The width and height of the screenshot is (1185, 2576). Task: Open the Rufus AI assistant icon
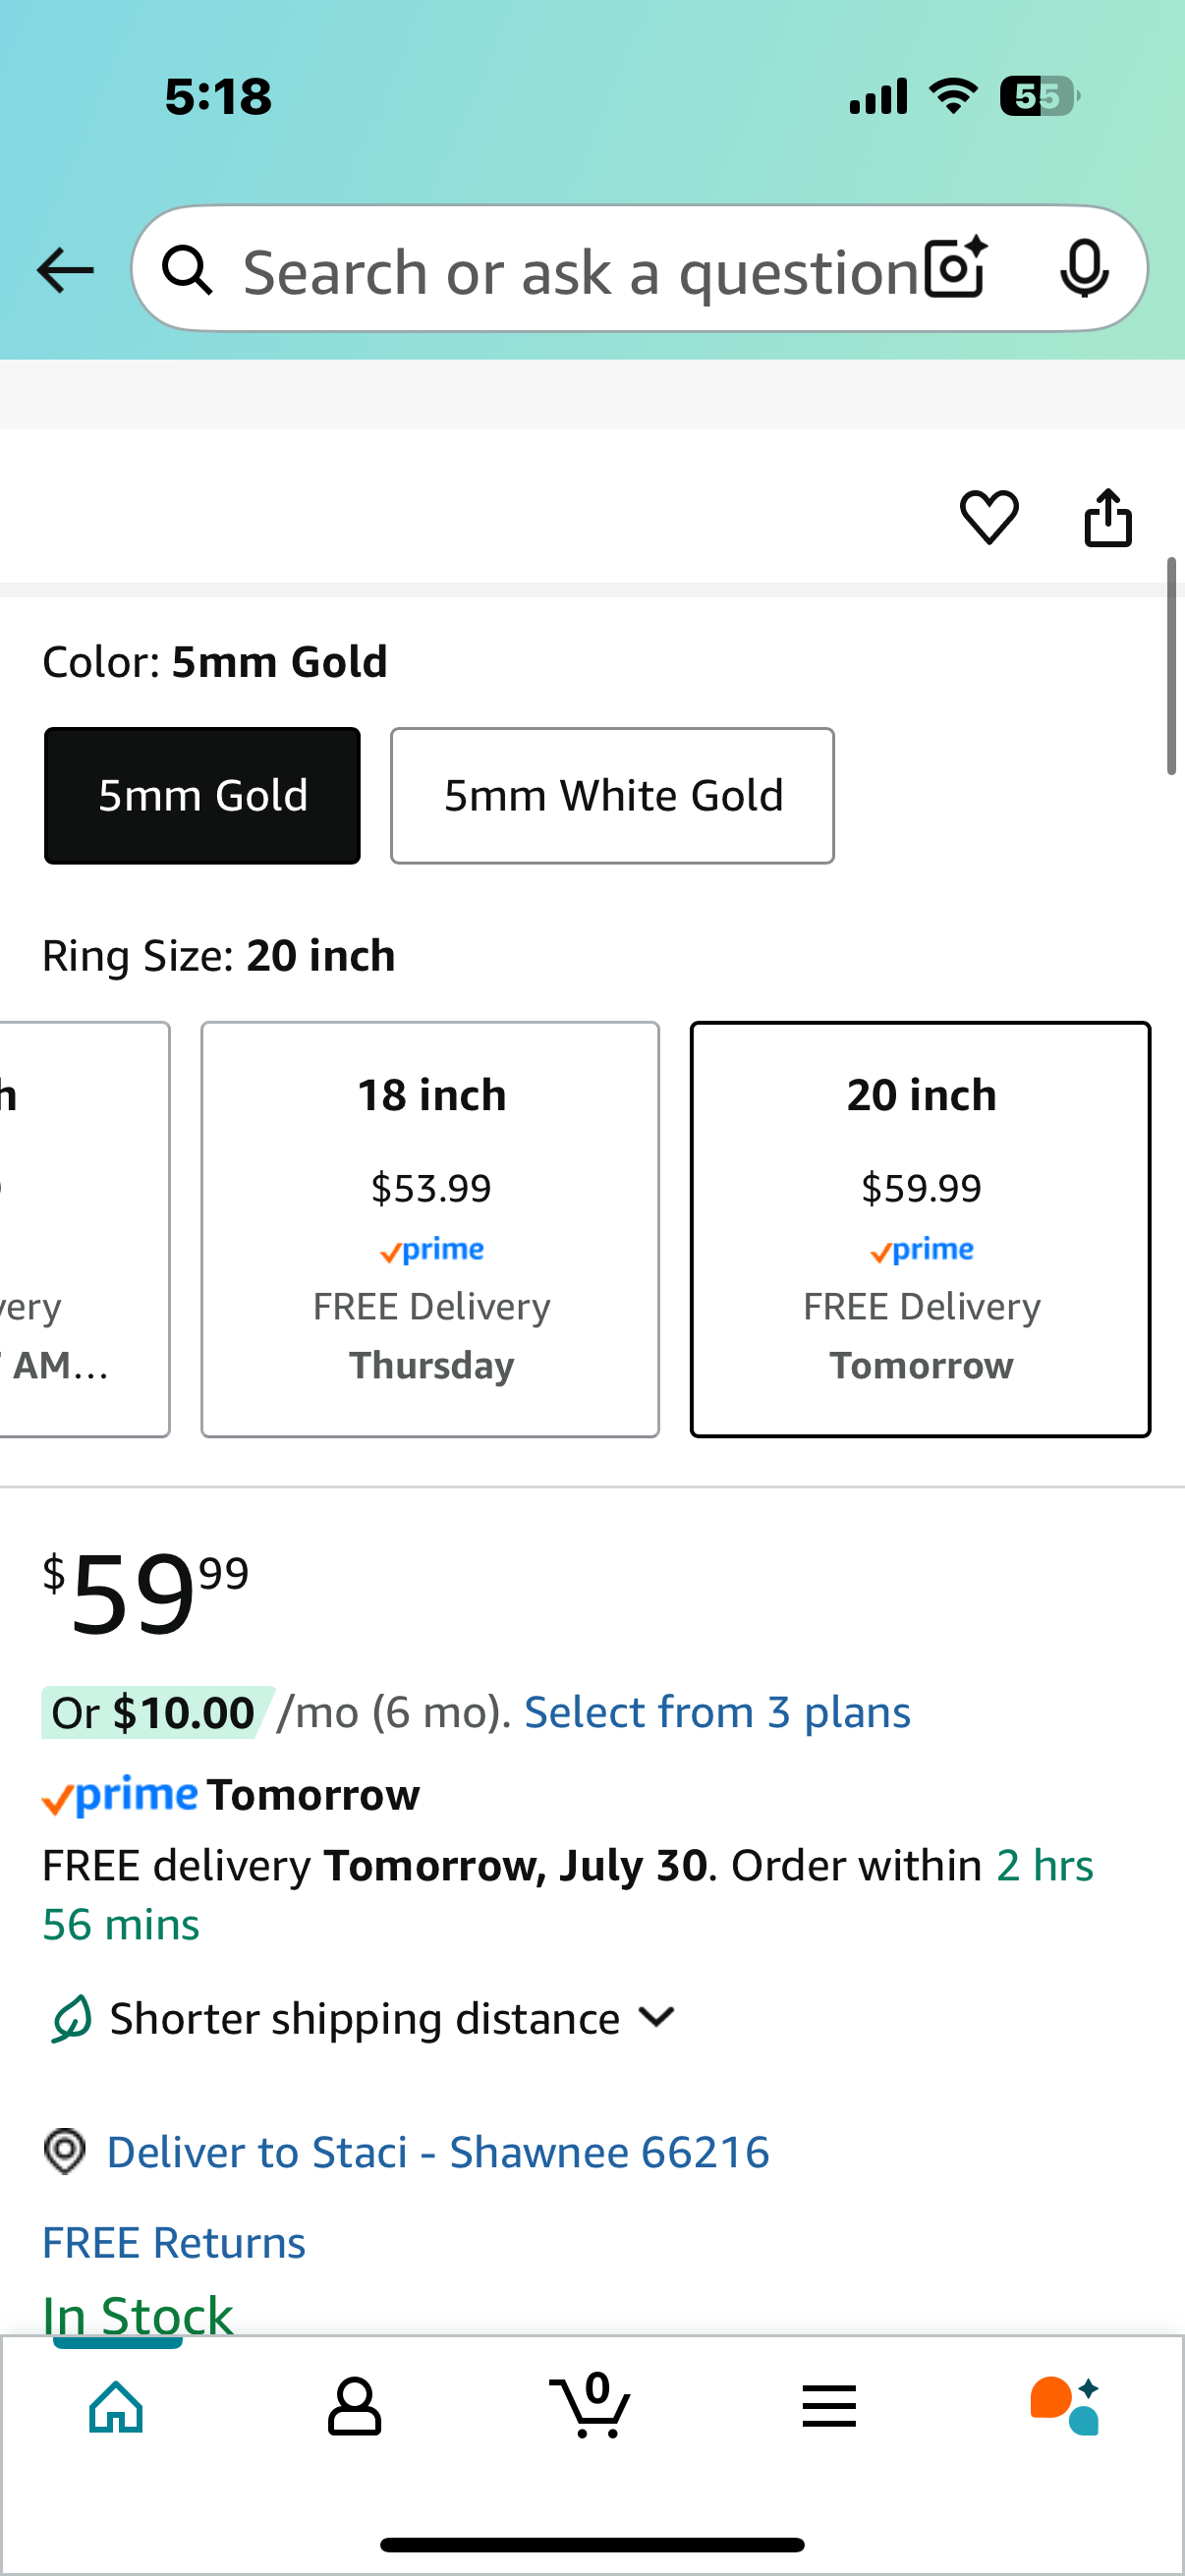1065,2405
